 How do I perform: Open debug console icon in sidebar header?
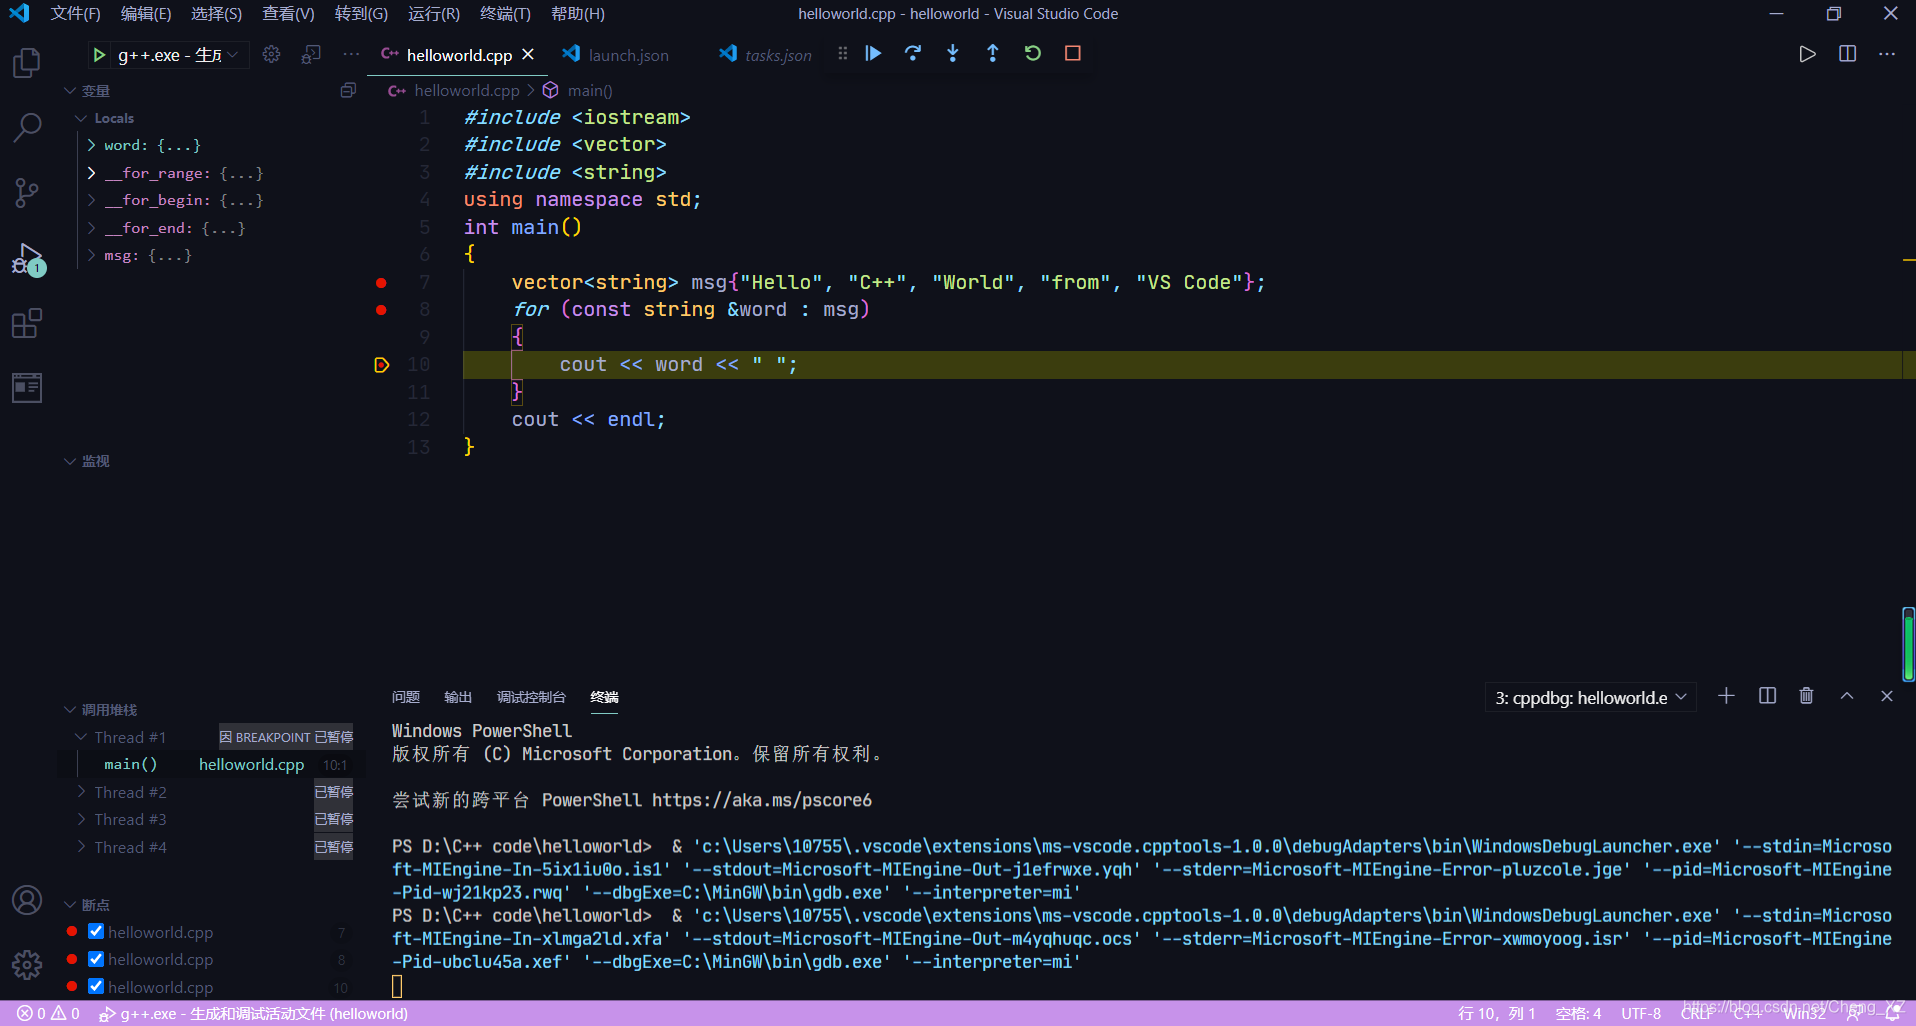311,54
